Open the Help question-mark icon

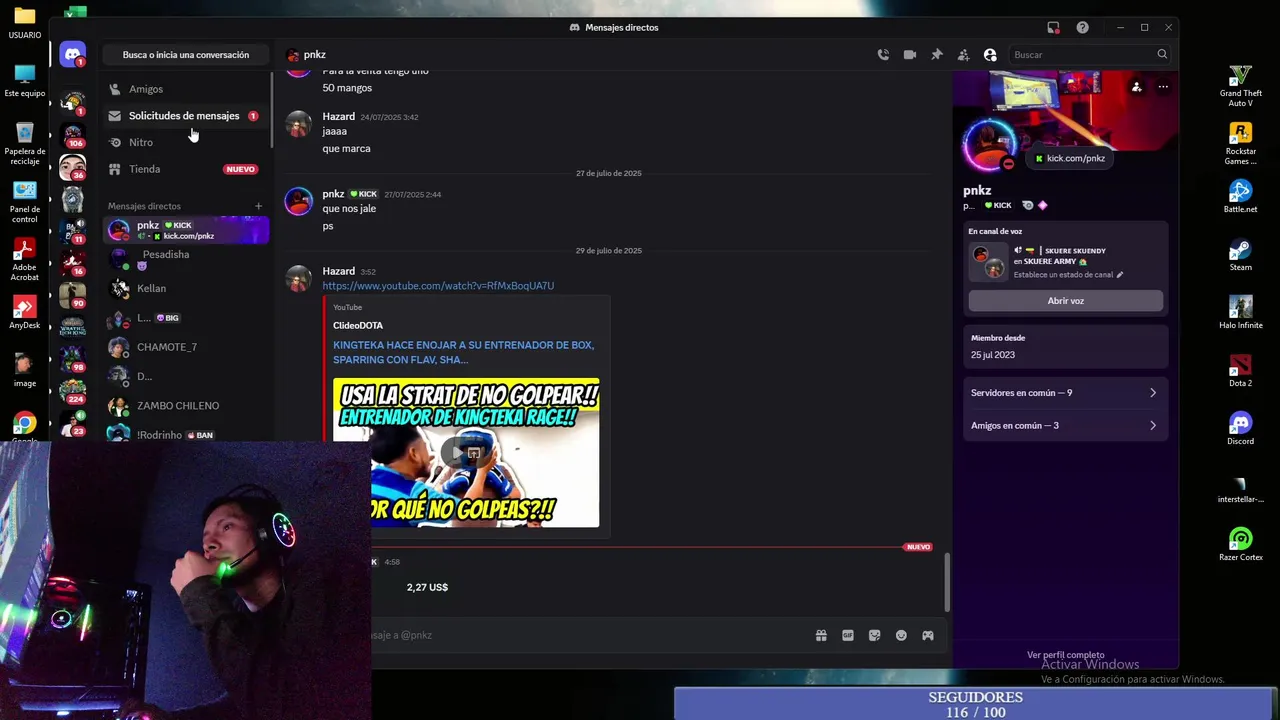tap(1082, 27)
